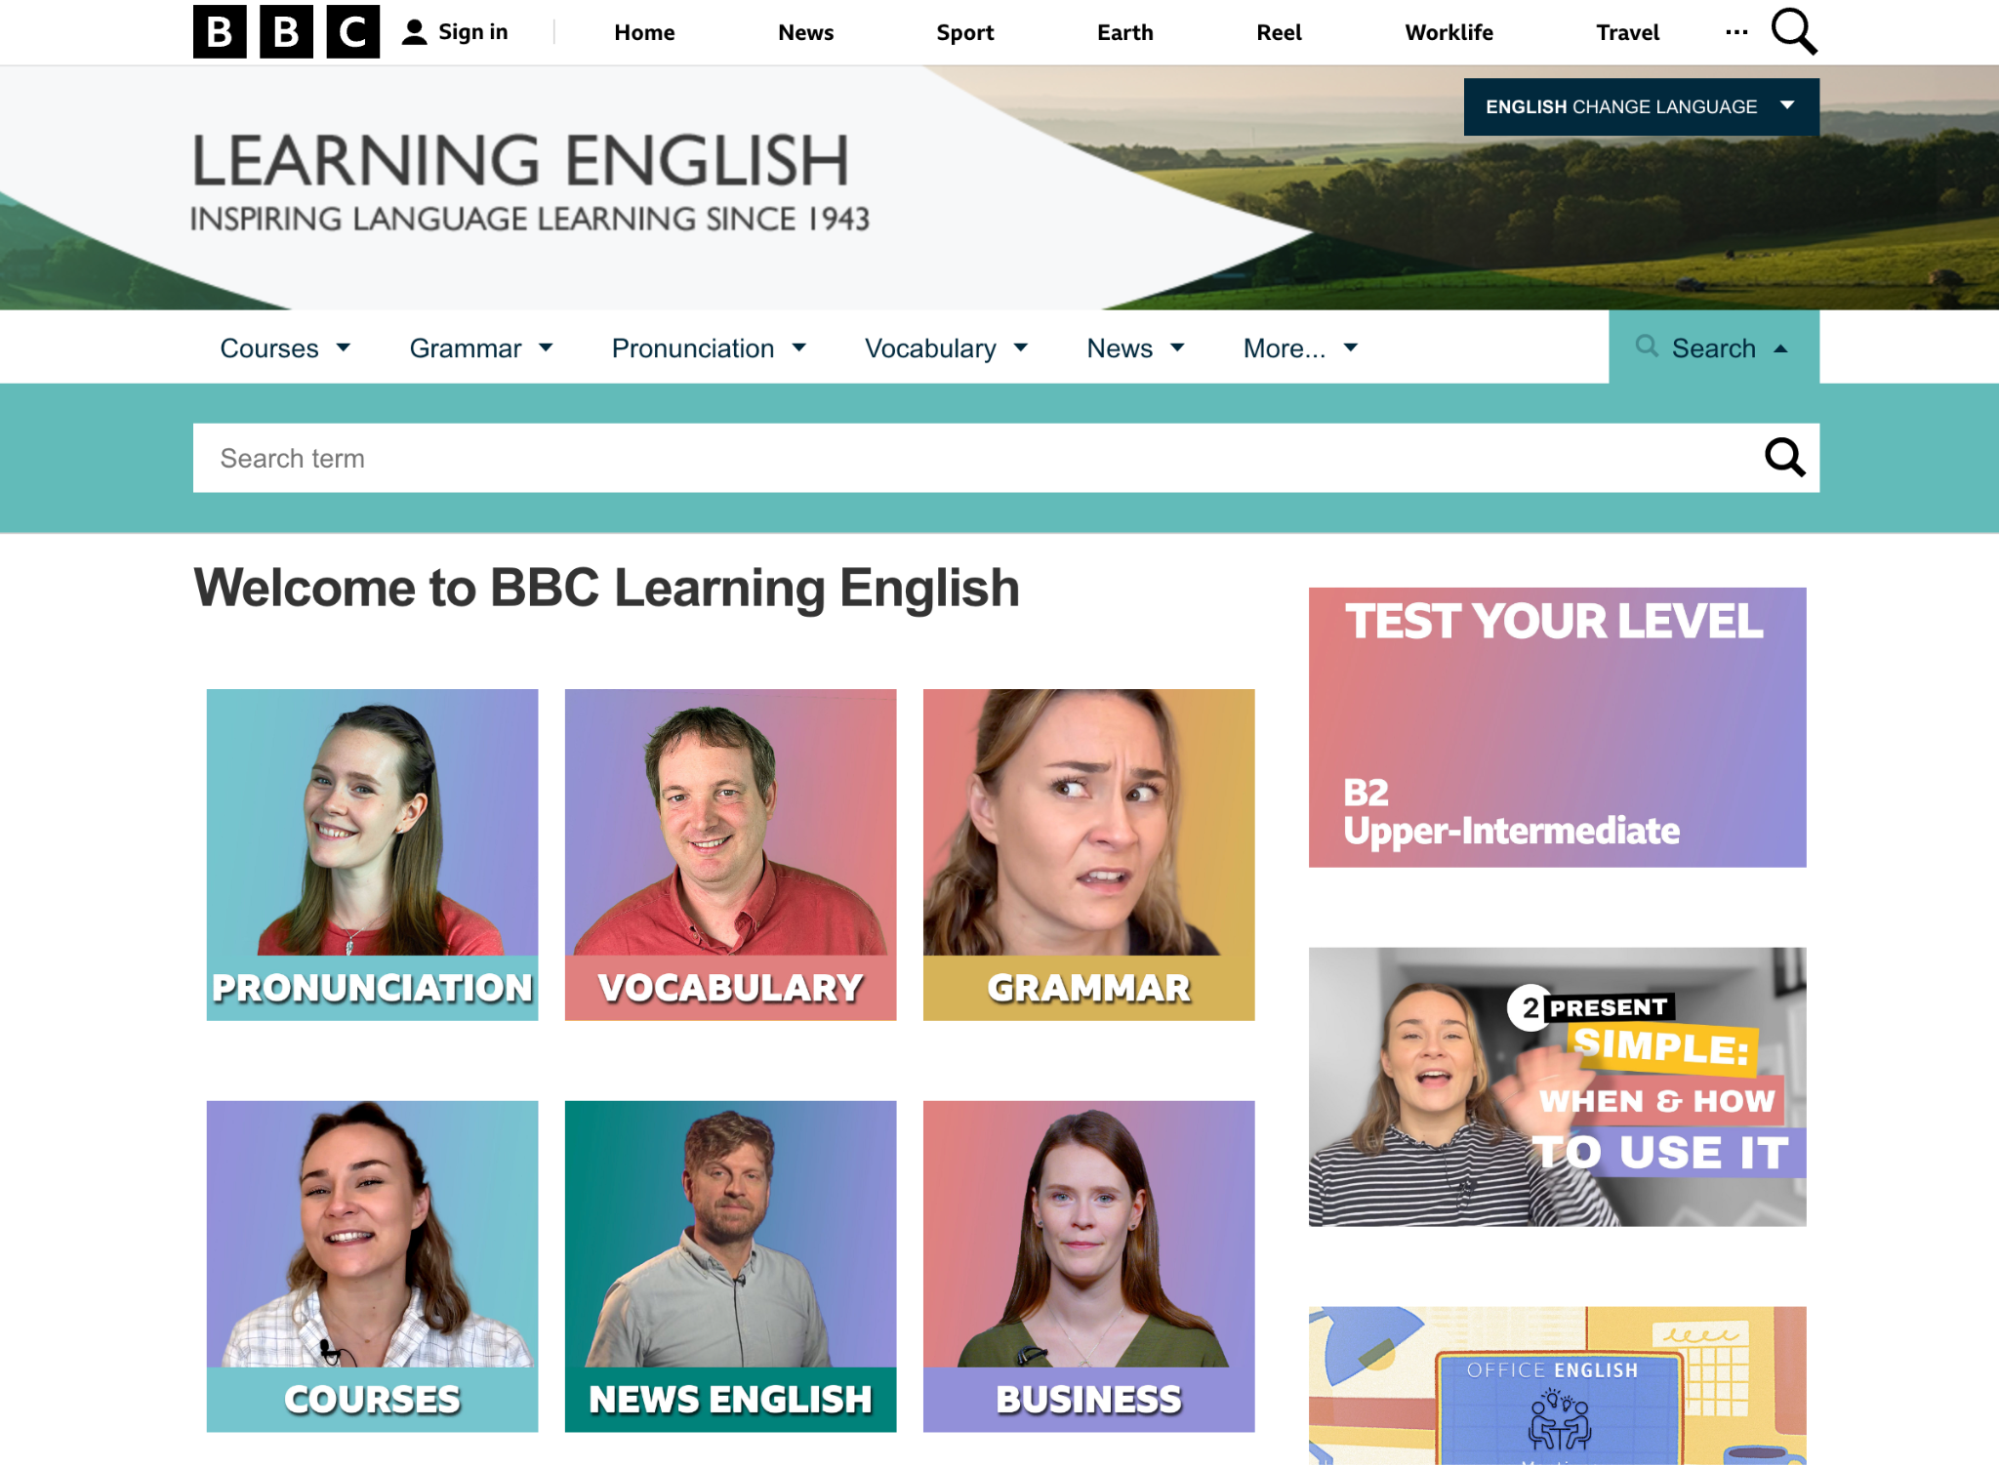Go to Sport in top navigation
Viewport: 1999px width, 1466px height.
point(964,32)
